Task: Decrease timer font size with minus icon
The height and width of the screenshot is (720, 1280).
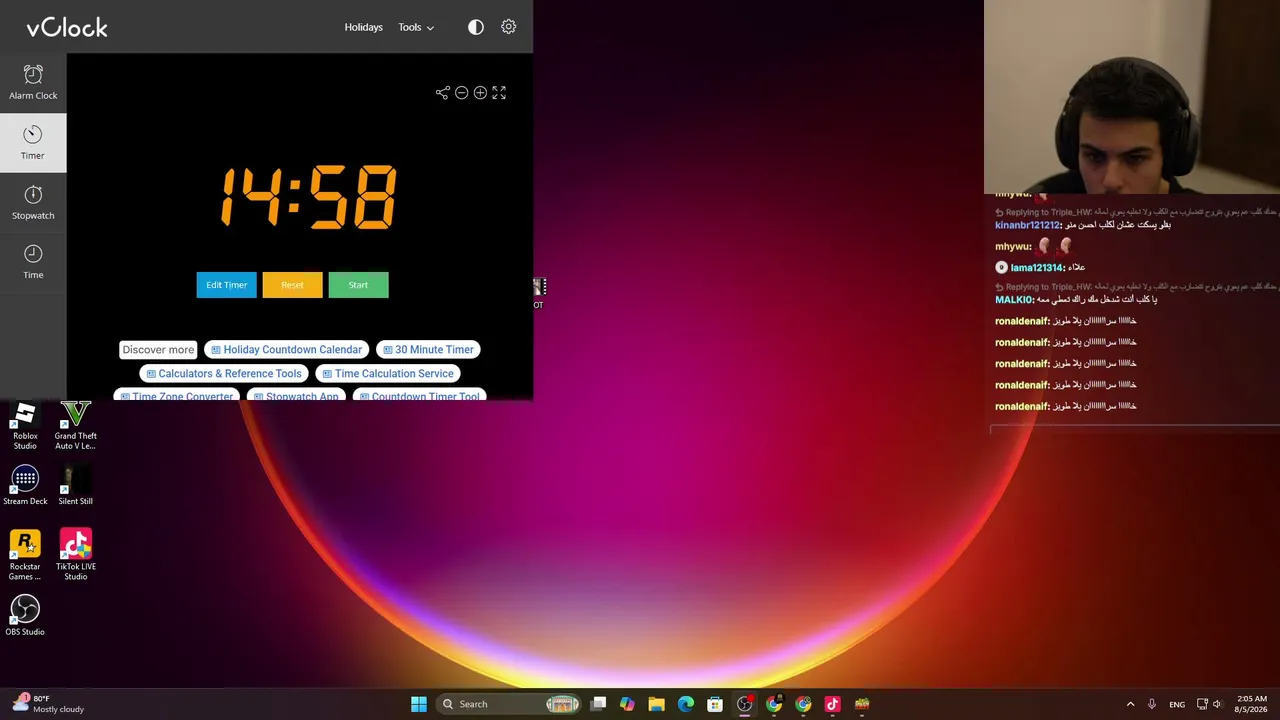Action: pyautogui.click(x=462, y=93)
